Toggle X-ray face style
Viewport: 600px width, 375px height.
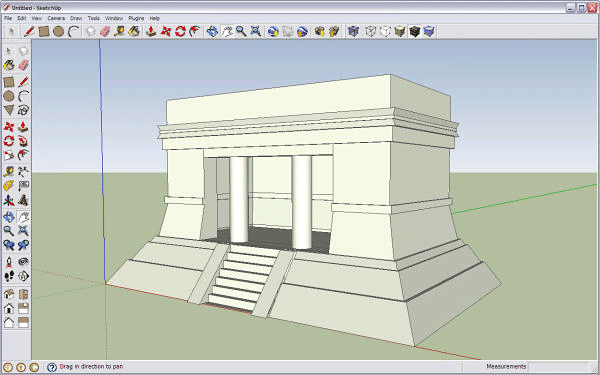[x=353, y=31]
